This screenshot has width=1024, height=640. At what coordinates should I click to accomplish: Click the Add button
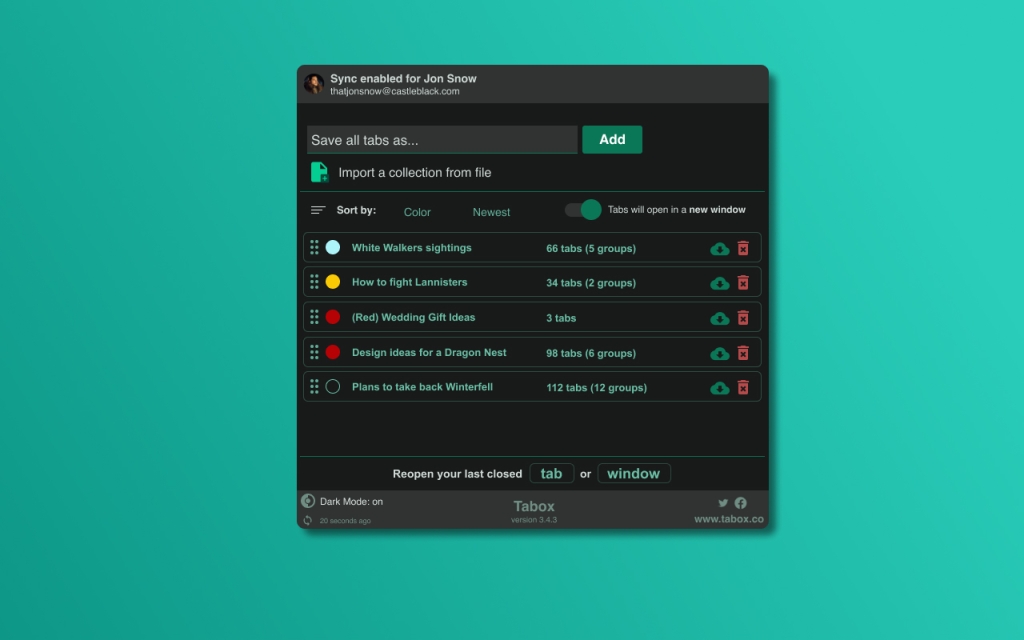tap(612, 140)
